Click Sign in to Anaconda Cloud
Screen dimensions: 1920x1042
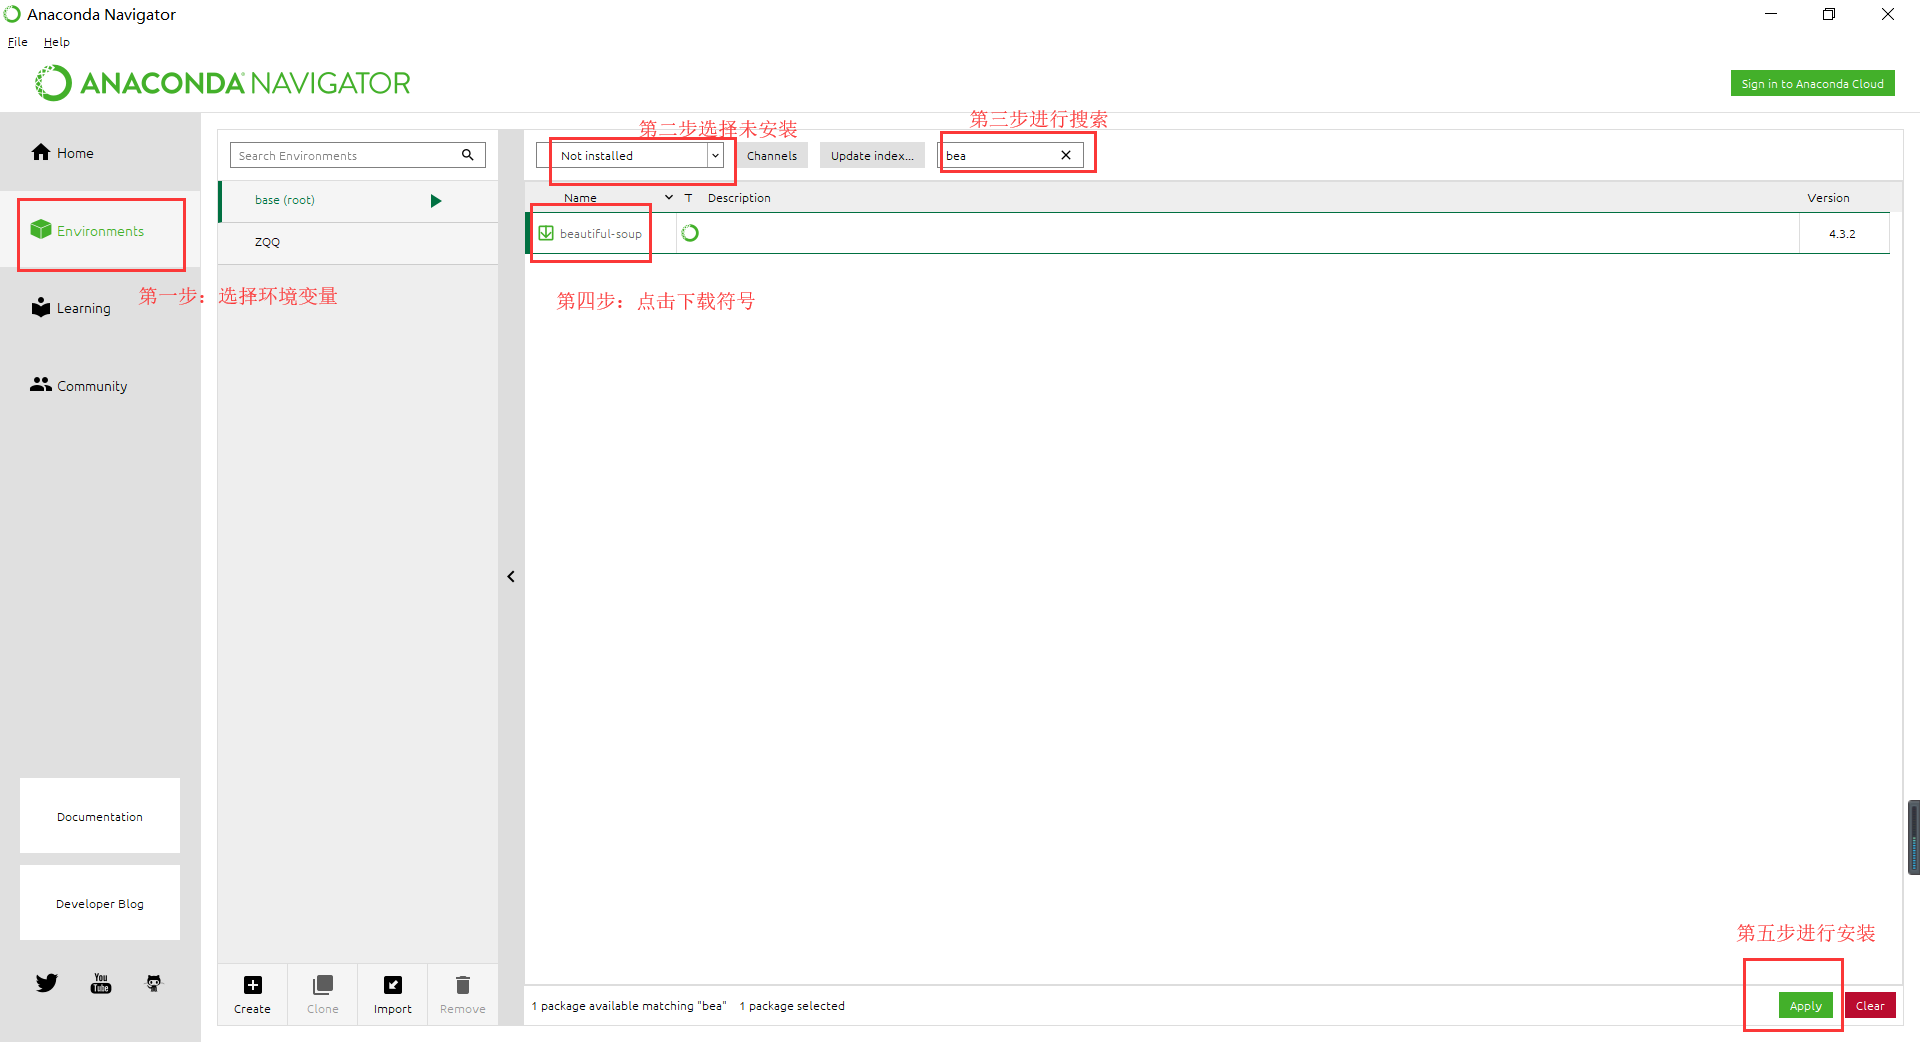click(x=1812, y=84)
